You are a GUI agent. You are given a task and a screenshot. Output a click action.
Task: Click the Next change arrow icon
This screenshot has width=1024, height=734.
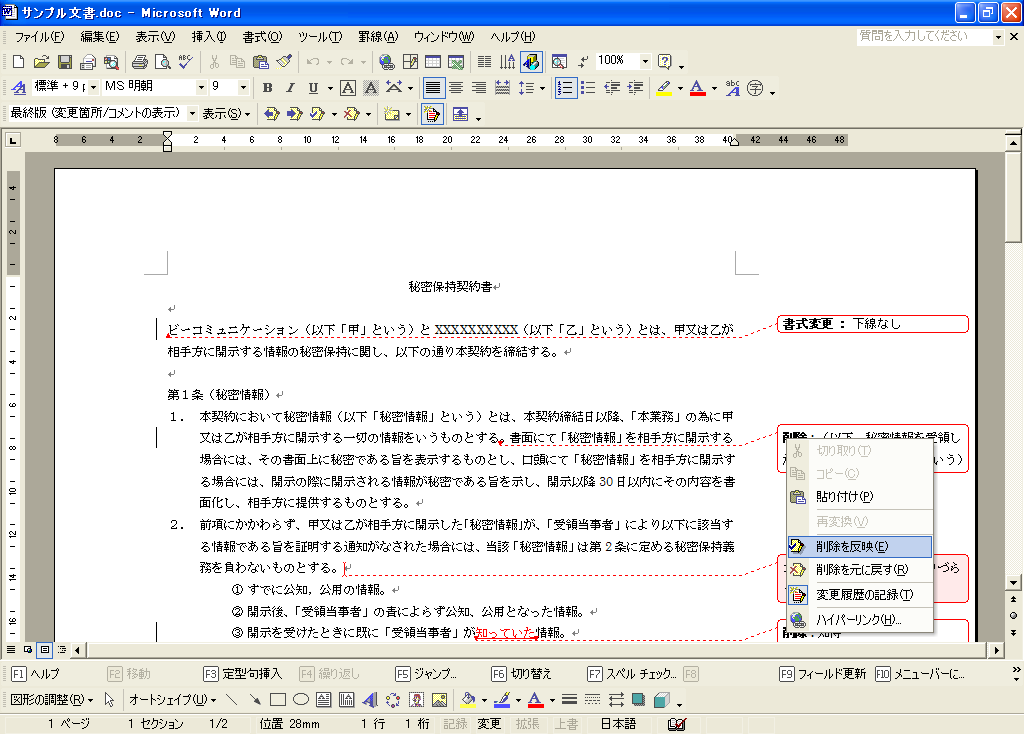point(294,114)
